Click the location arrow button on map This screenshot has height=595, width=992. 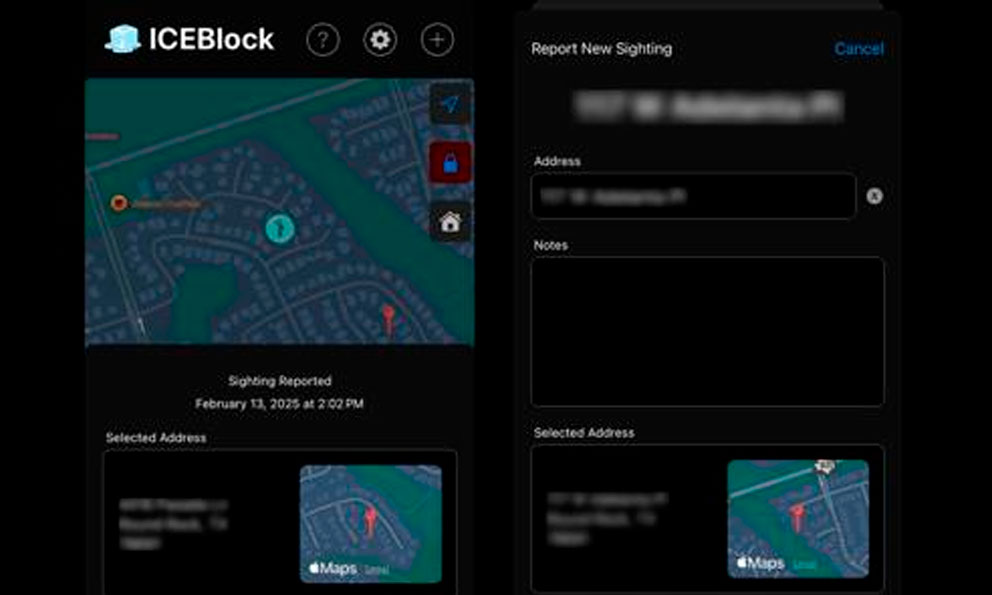450,105
